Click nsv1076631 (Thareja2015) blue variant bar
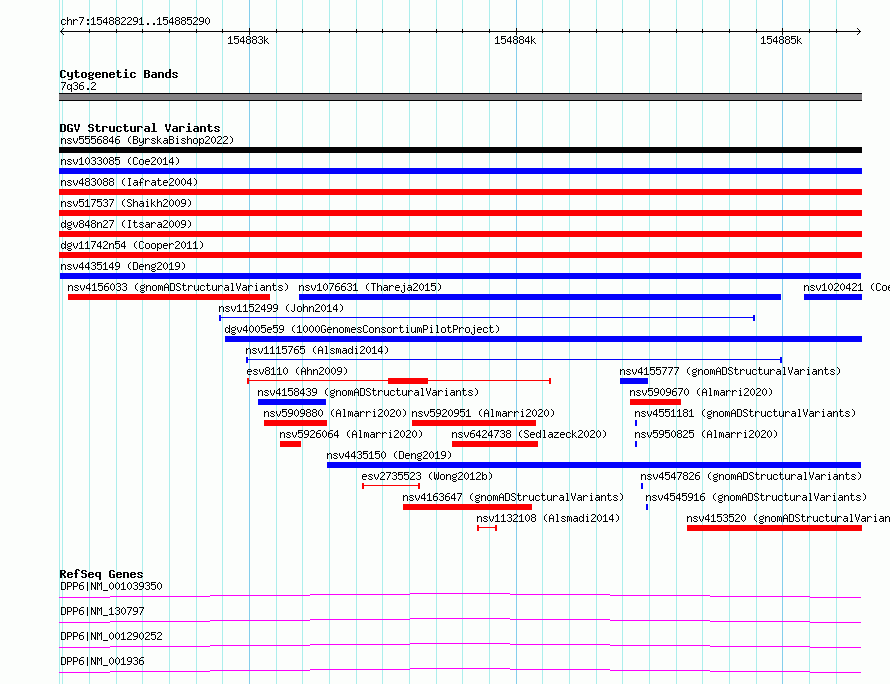The width and height of the screenshot is (890, 684). click(x=540, y=297)
